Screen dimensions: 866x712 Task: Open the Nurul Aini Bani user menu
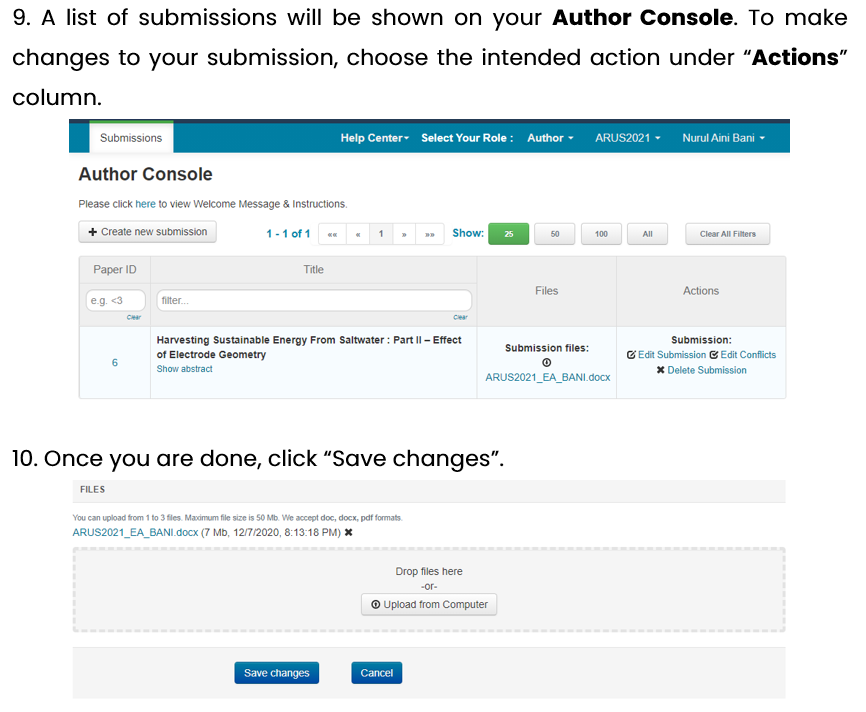(x=724, y=138)
